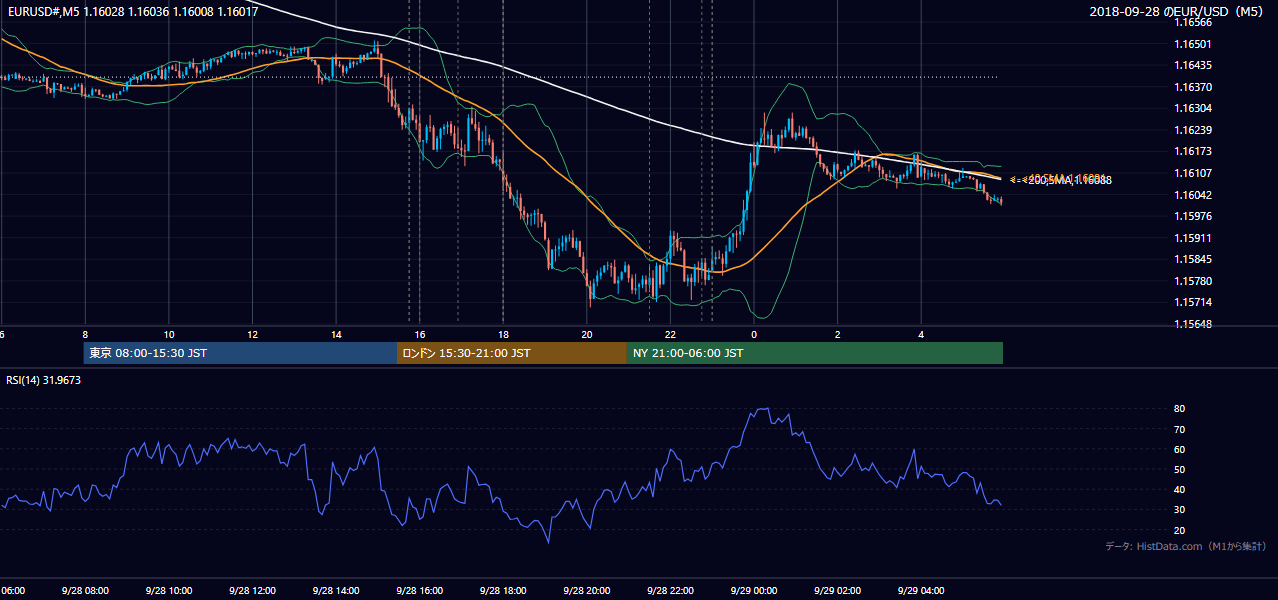1278x600 pixels.
Task: Select the ロンドン 15:30-21:00 JST session bar
Action: tap(512, 353)
